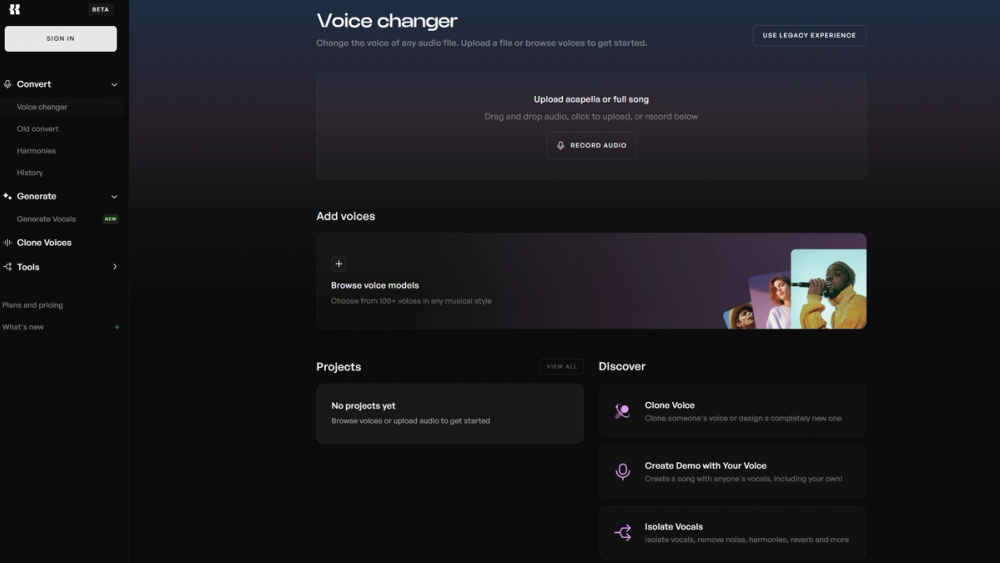The image size is (1000, 563).
Task: Click the Convert section label
Action: click(x=34, y=84)
